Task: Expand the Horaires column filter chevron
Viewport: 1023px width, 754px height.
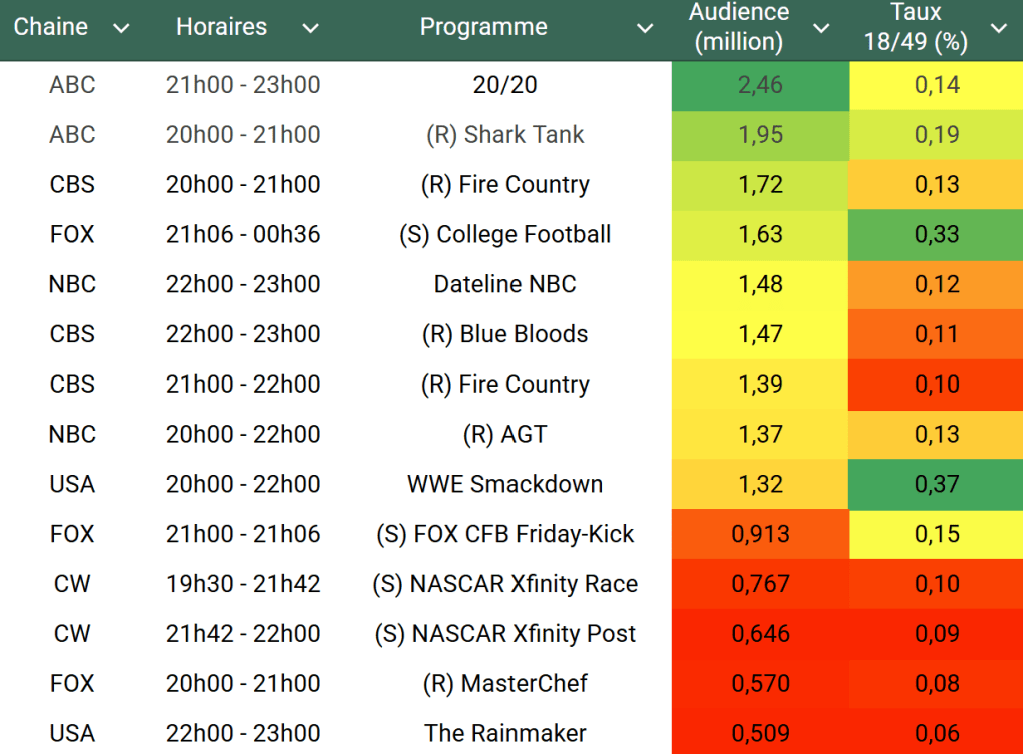Action: tap(311, 28)
